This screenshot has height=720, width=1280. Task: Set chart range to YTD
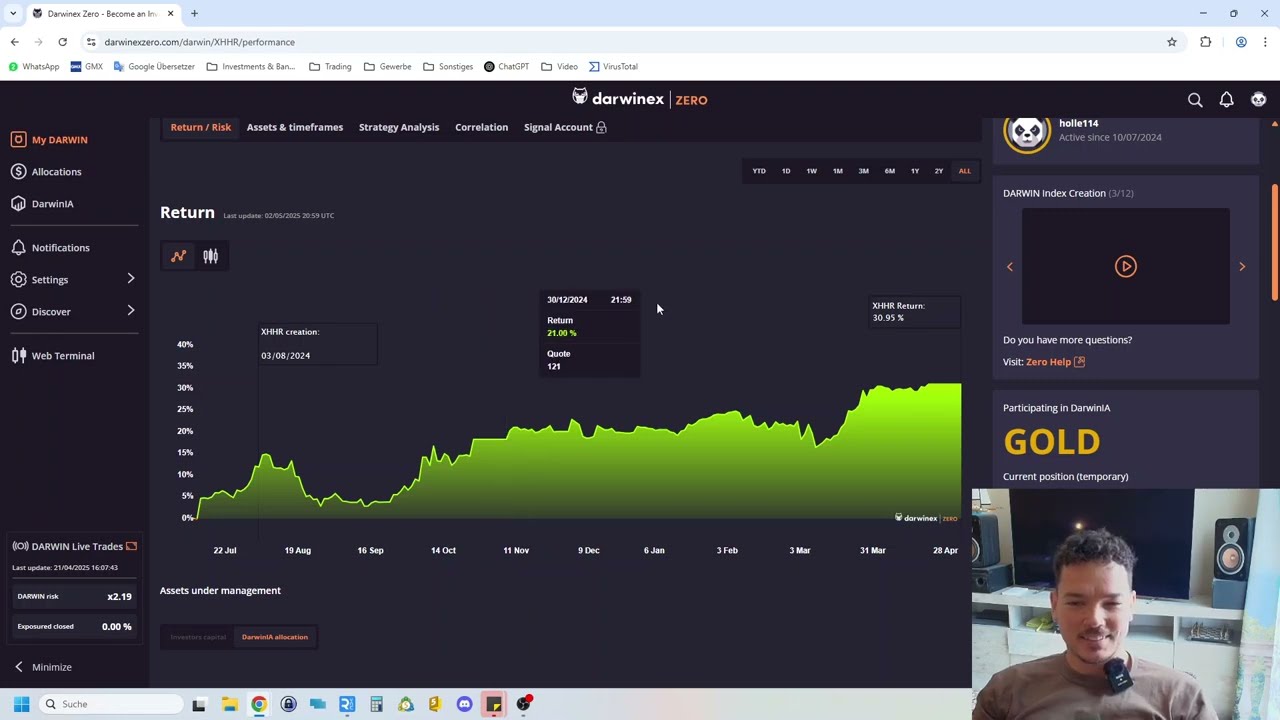(759, 171)
